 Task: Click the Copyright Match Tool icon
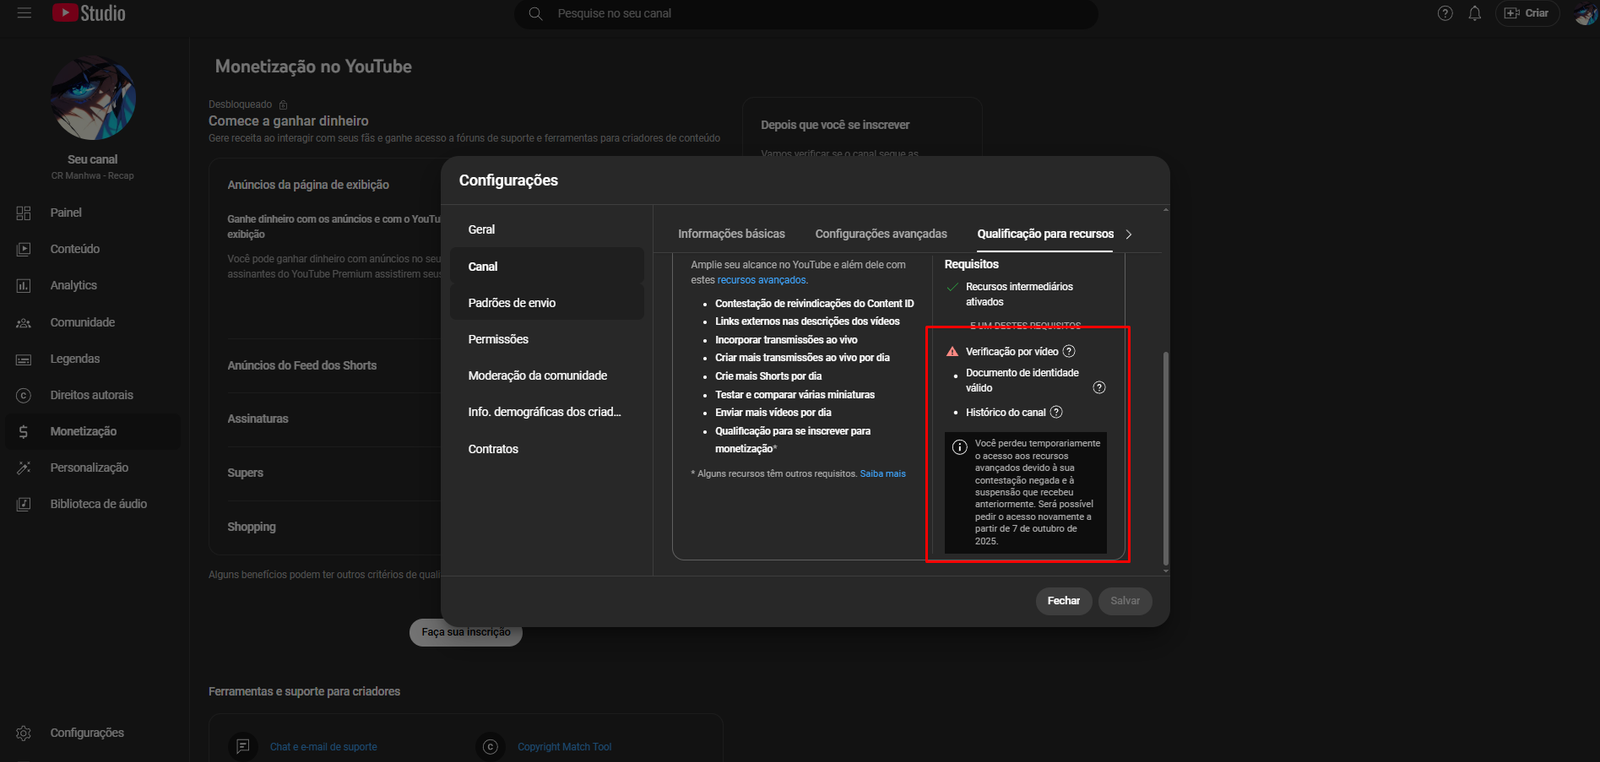click(x=490, y=746)
